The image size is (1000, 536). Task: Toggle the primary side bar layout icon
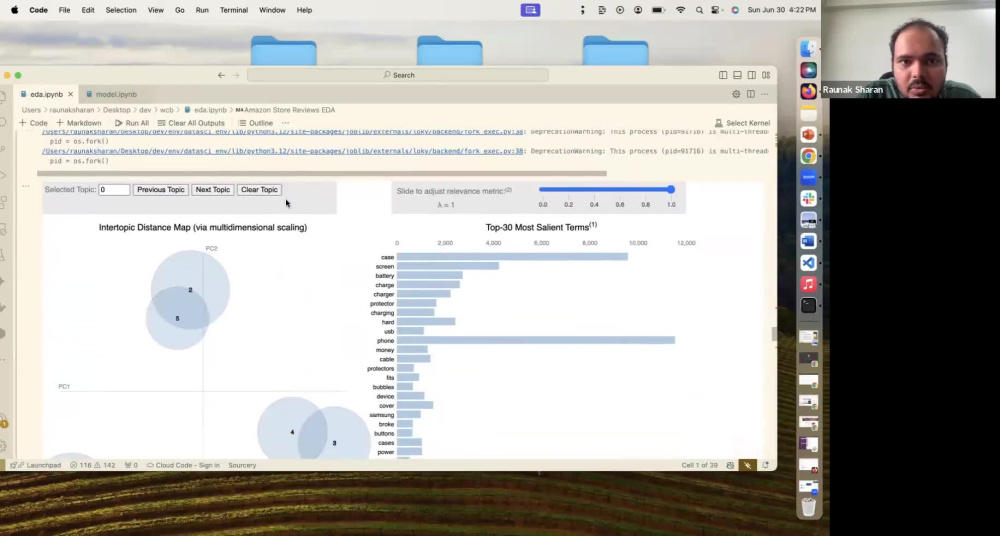(723, 75)
